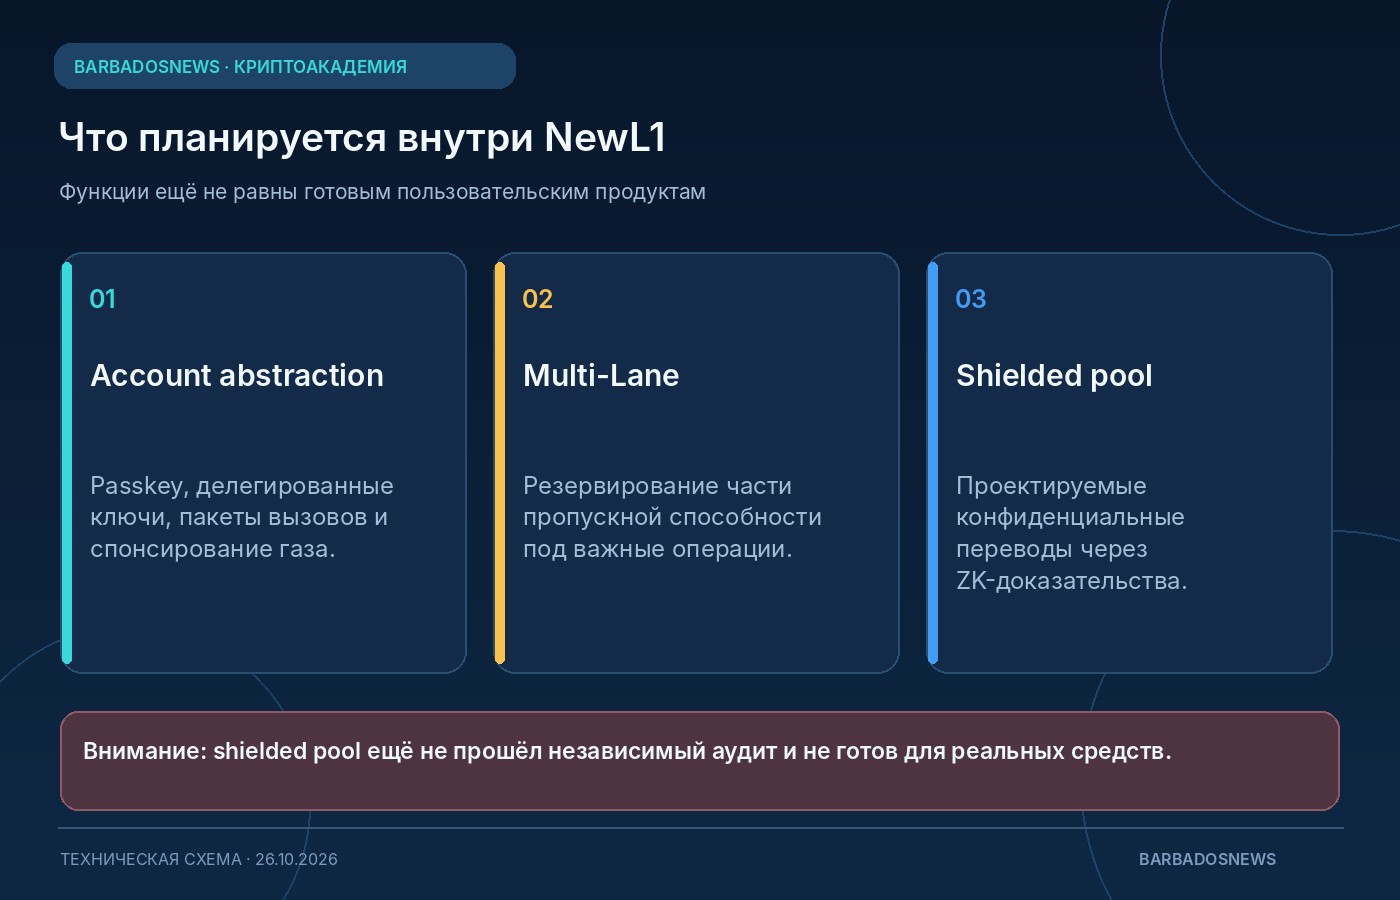Viewport: 1400px width, 900px height.
Task: Click the description starting with 'Passkey, делегированные'
Action: pyautogui.click(x=242, y=517)
